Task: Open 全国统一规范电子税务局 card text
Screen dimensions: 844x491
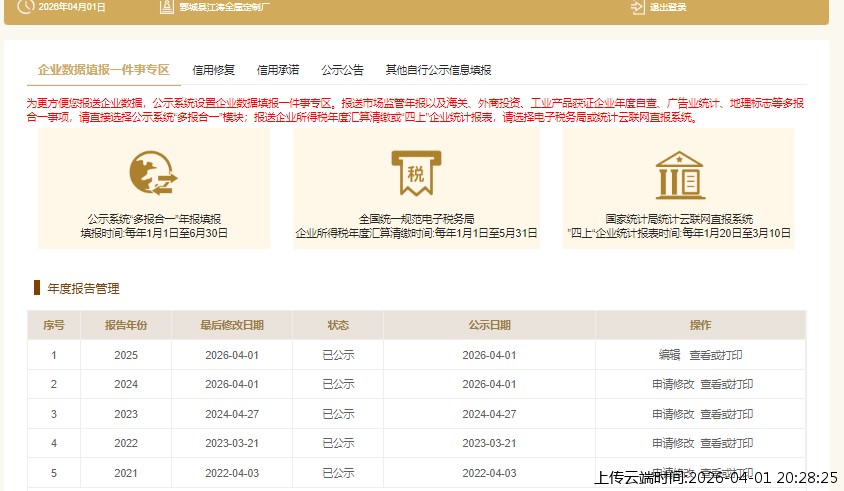Action: point(416,219)
